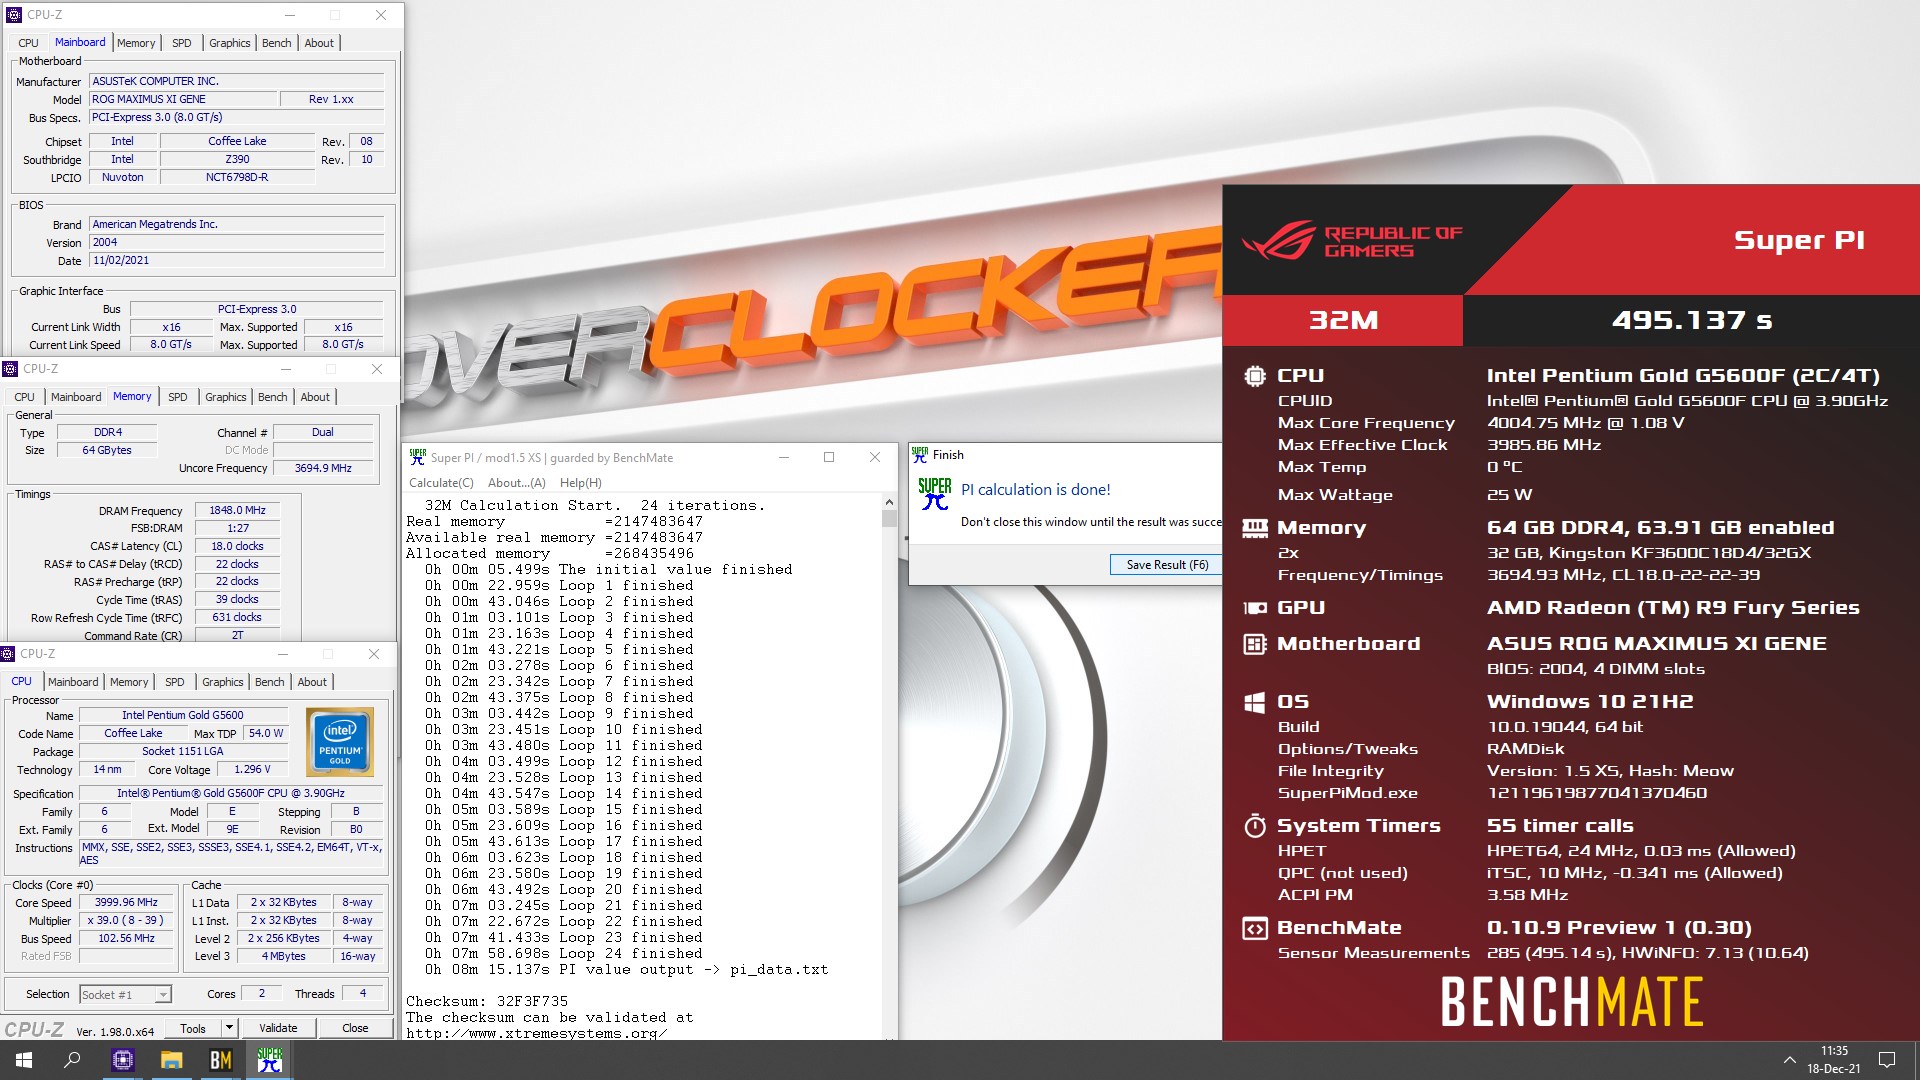Open the Tools dropdown arrow in CPU-Z
Image resolution: width=1920 pixels, height=1080 pixels.
point(229,1028)
